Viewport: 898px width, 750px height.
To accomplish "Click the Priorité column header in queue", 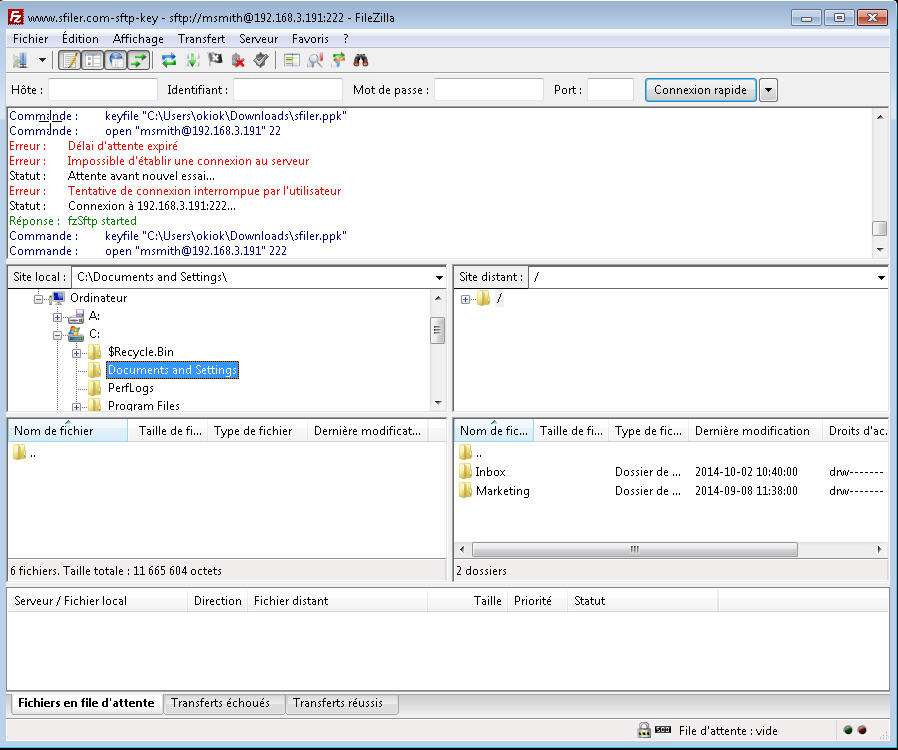I will (537, 601).
